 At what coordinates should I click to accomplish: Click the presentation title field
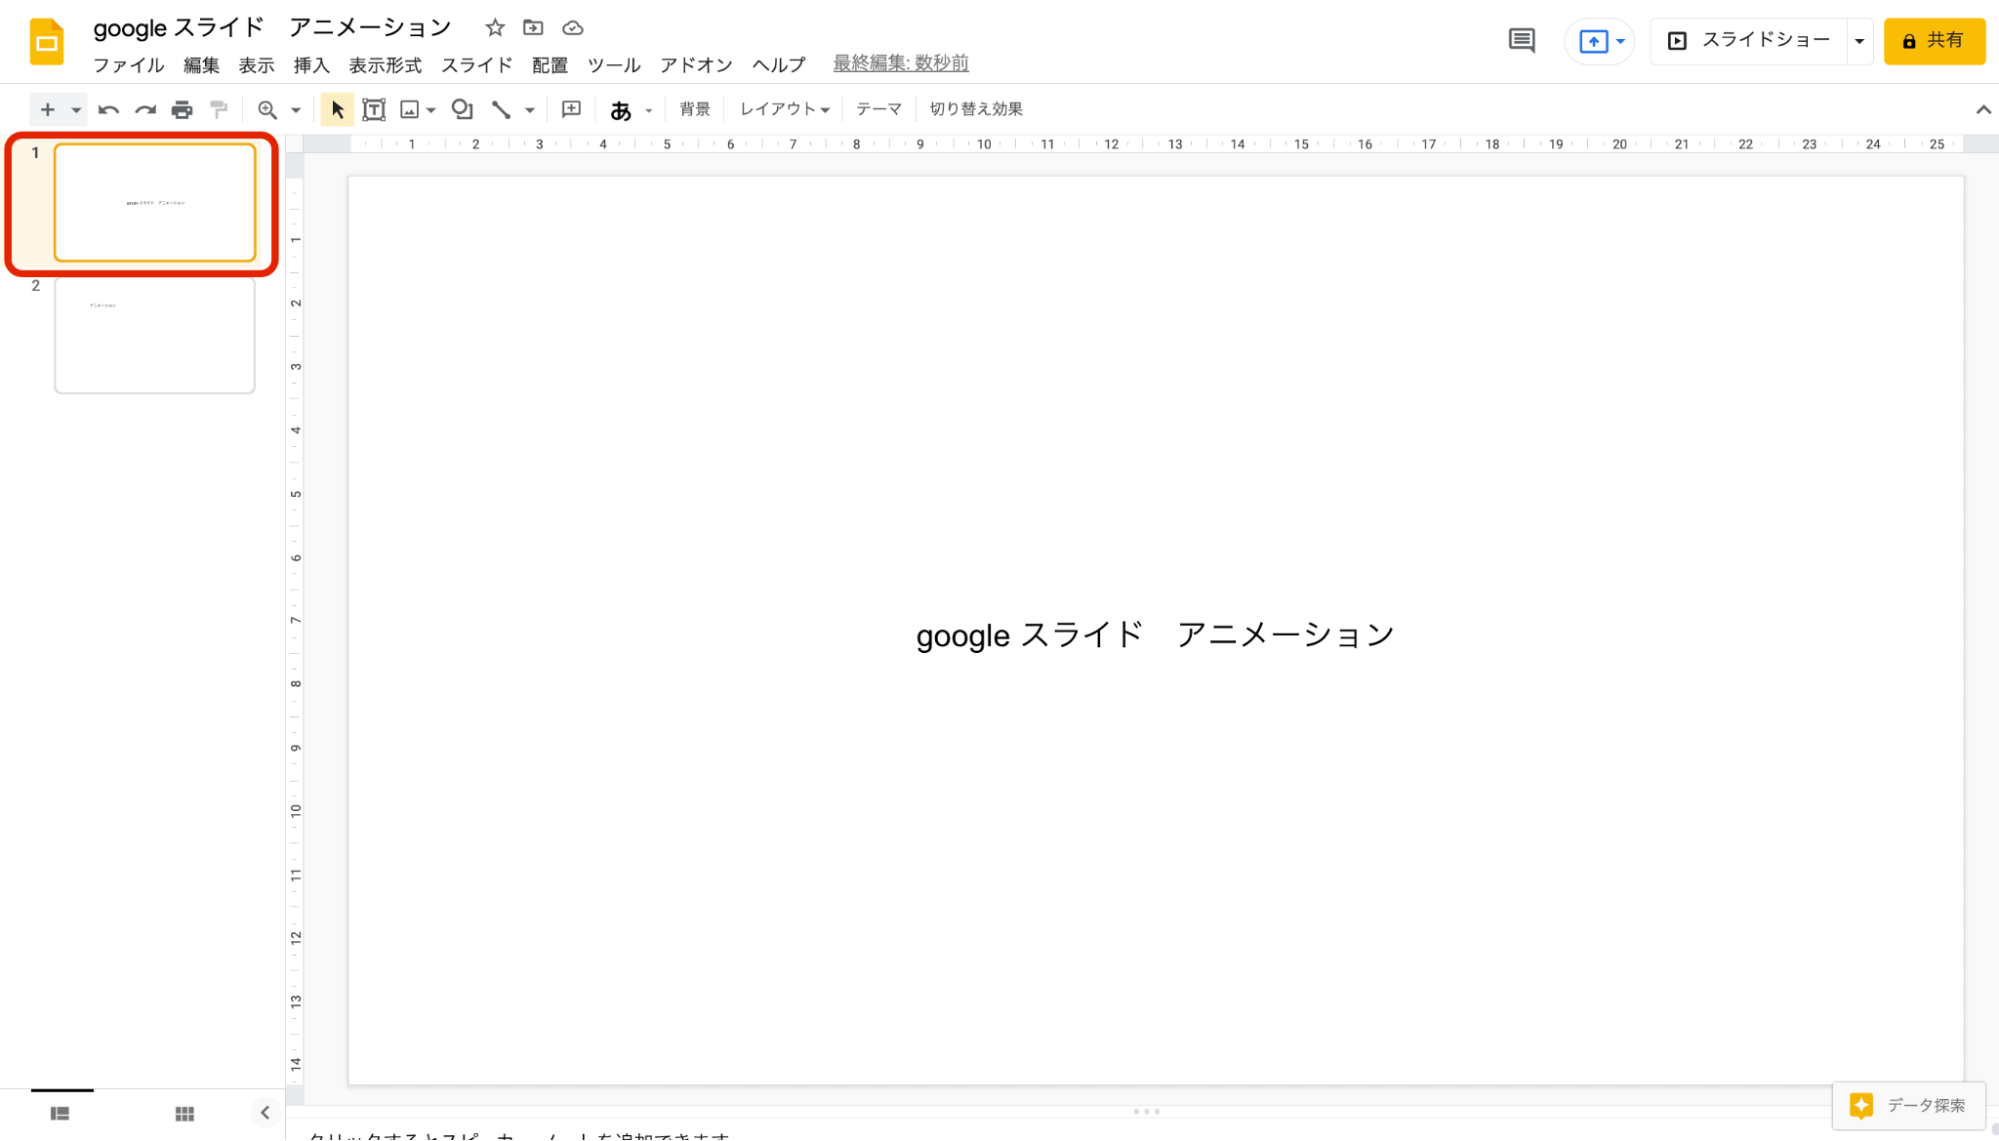click(x=272, y=28)
